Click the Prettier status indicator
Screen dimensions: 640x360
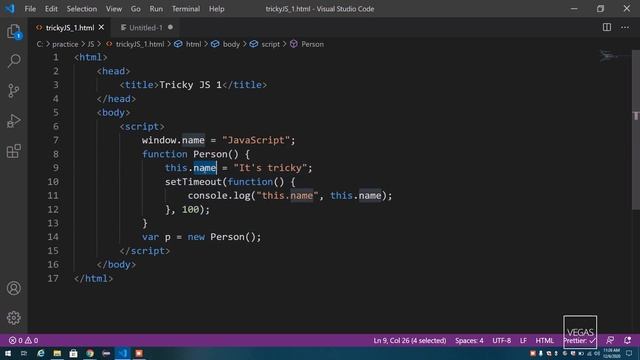580,340
